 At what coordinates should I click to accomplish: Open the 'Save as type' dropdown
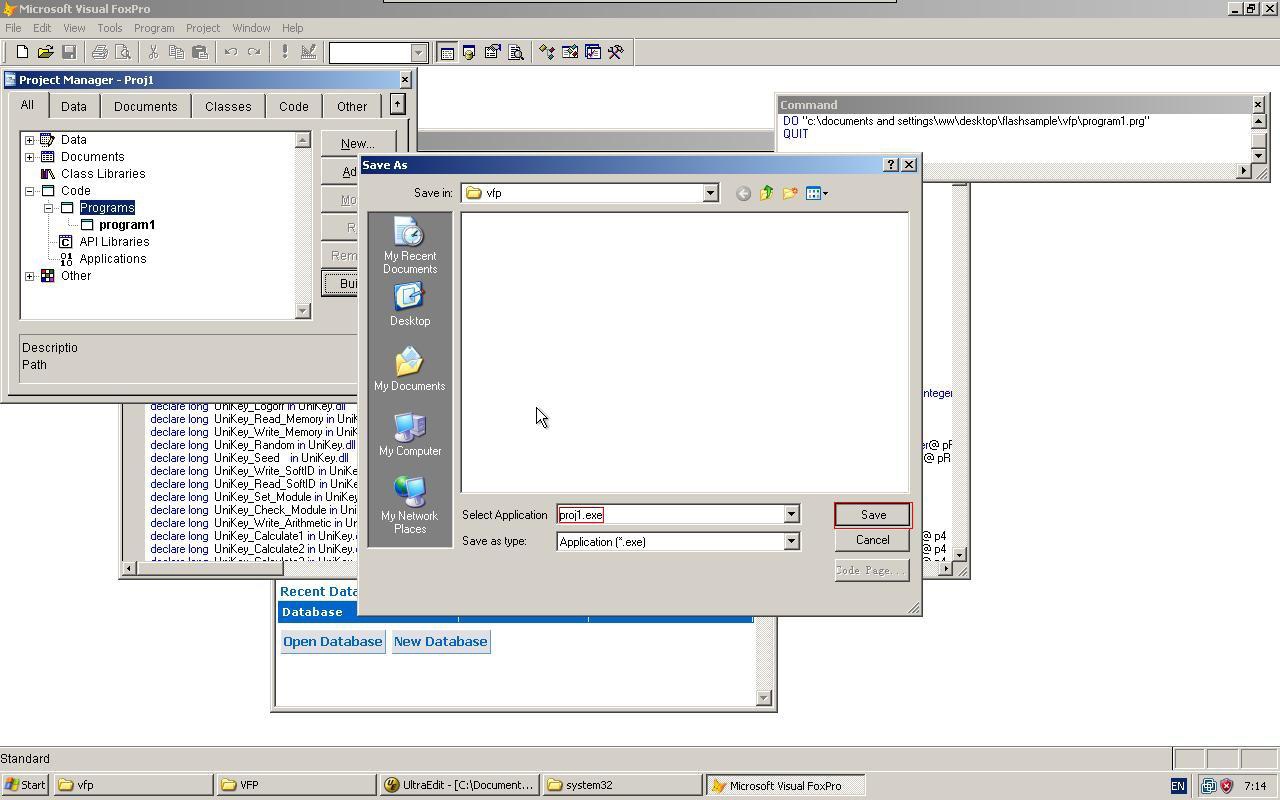(791, 542)
